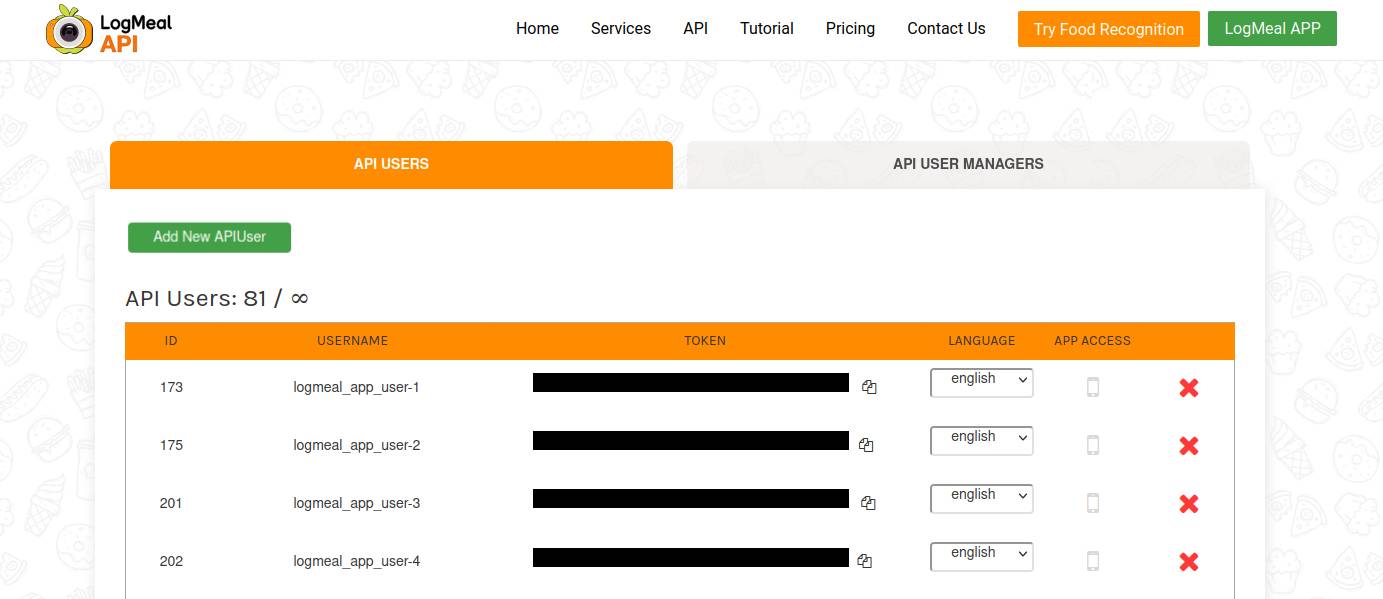Enable app access phone icon for user 175
The height and width of the screenshot is (599, 1383).
(1092, 445)
